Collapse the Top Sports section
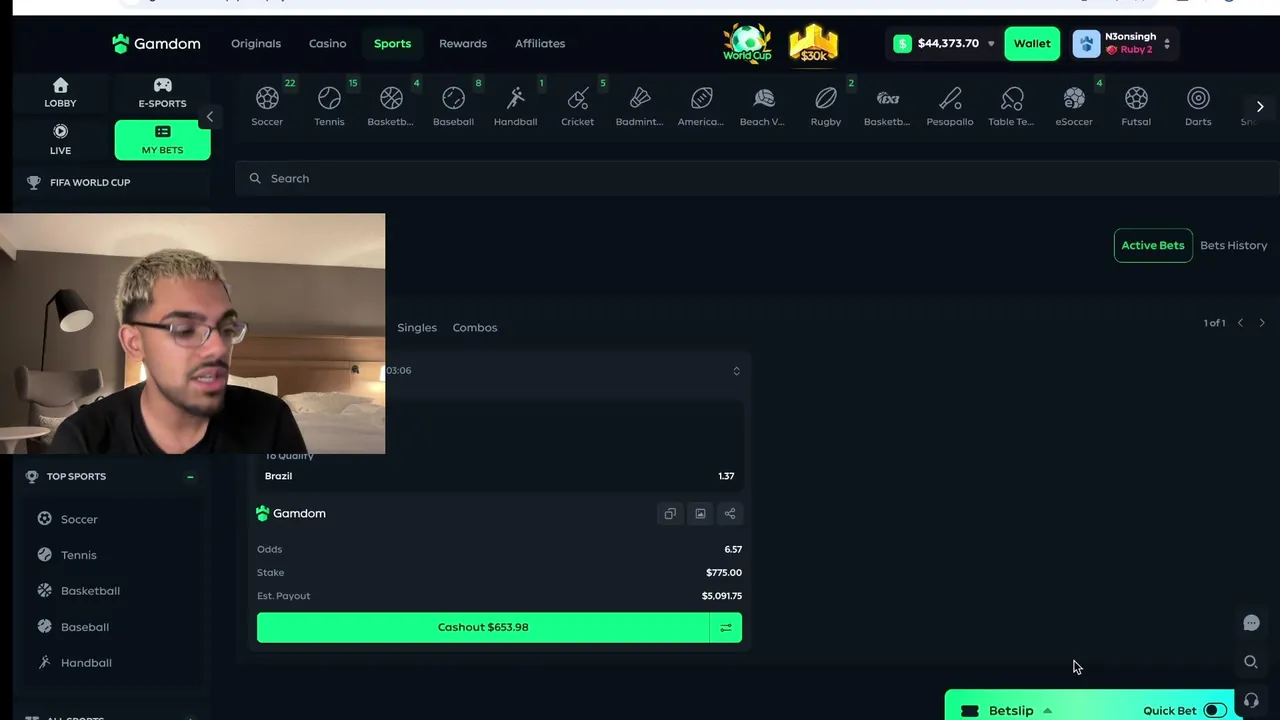The height and width of the screenshot is (720, 1280). point(190,477)
